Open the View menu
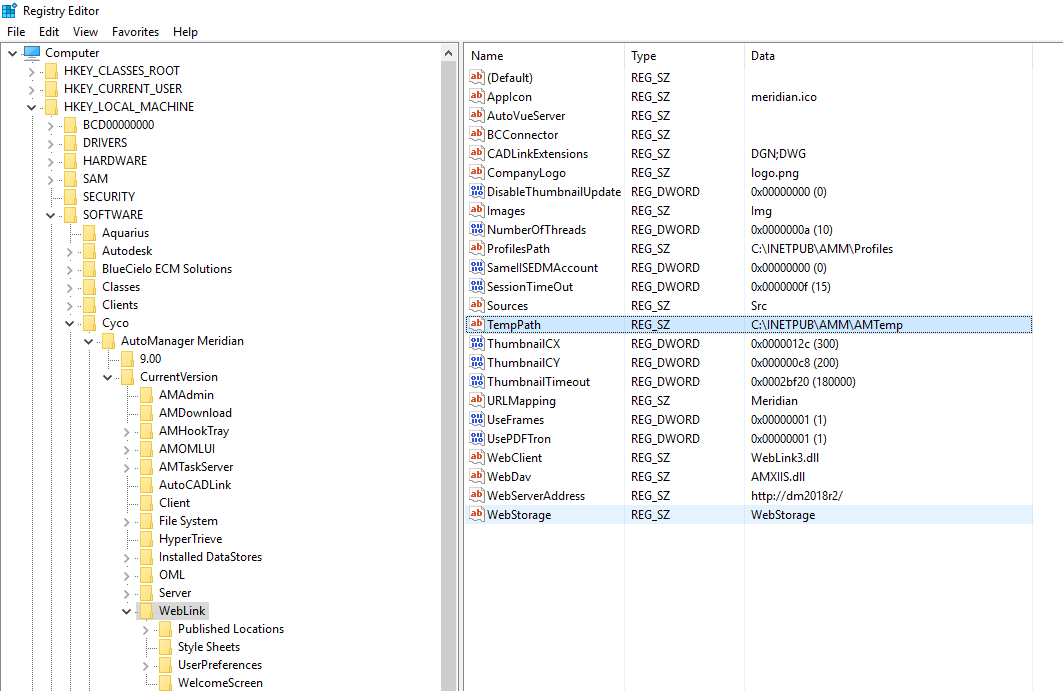 (85, 32)
